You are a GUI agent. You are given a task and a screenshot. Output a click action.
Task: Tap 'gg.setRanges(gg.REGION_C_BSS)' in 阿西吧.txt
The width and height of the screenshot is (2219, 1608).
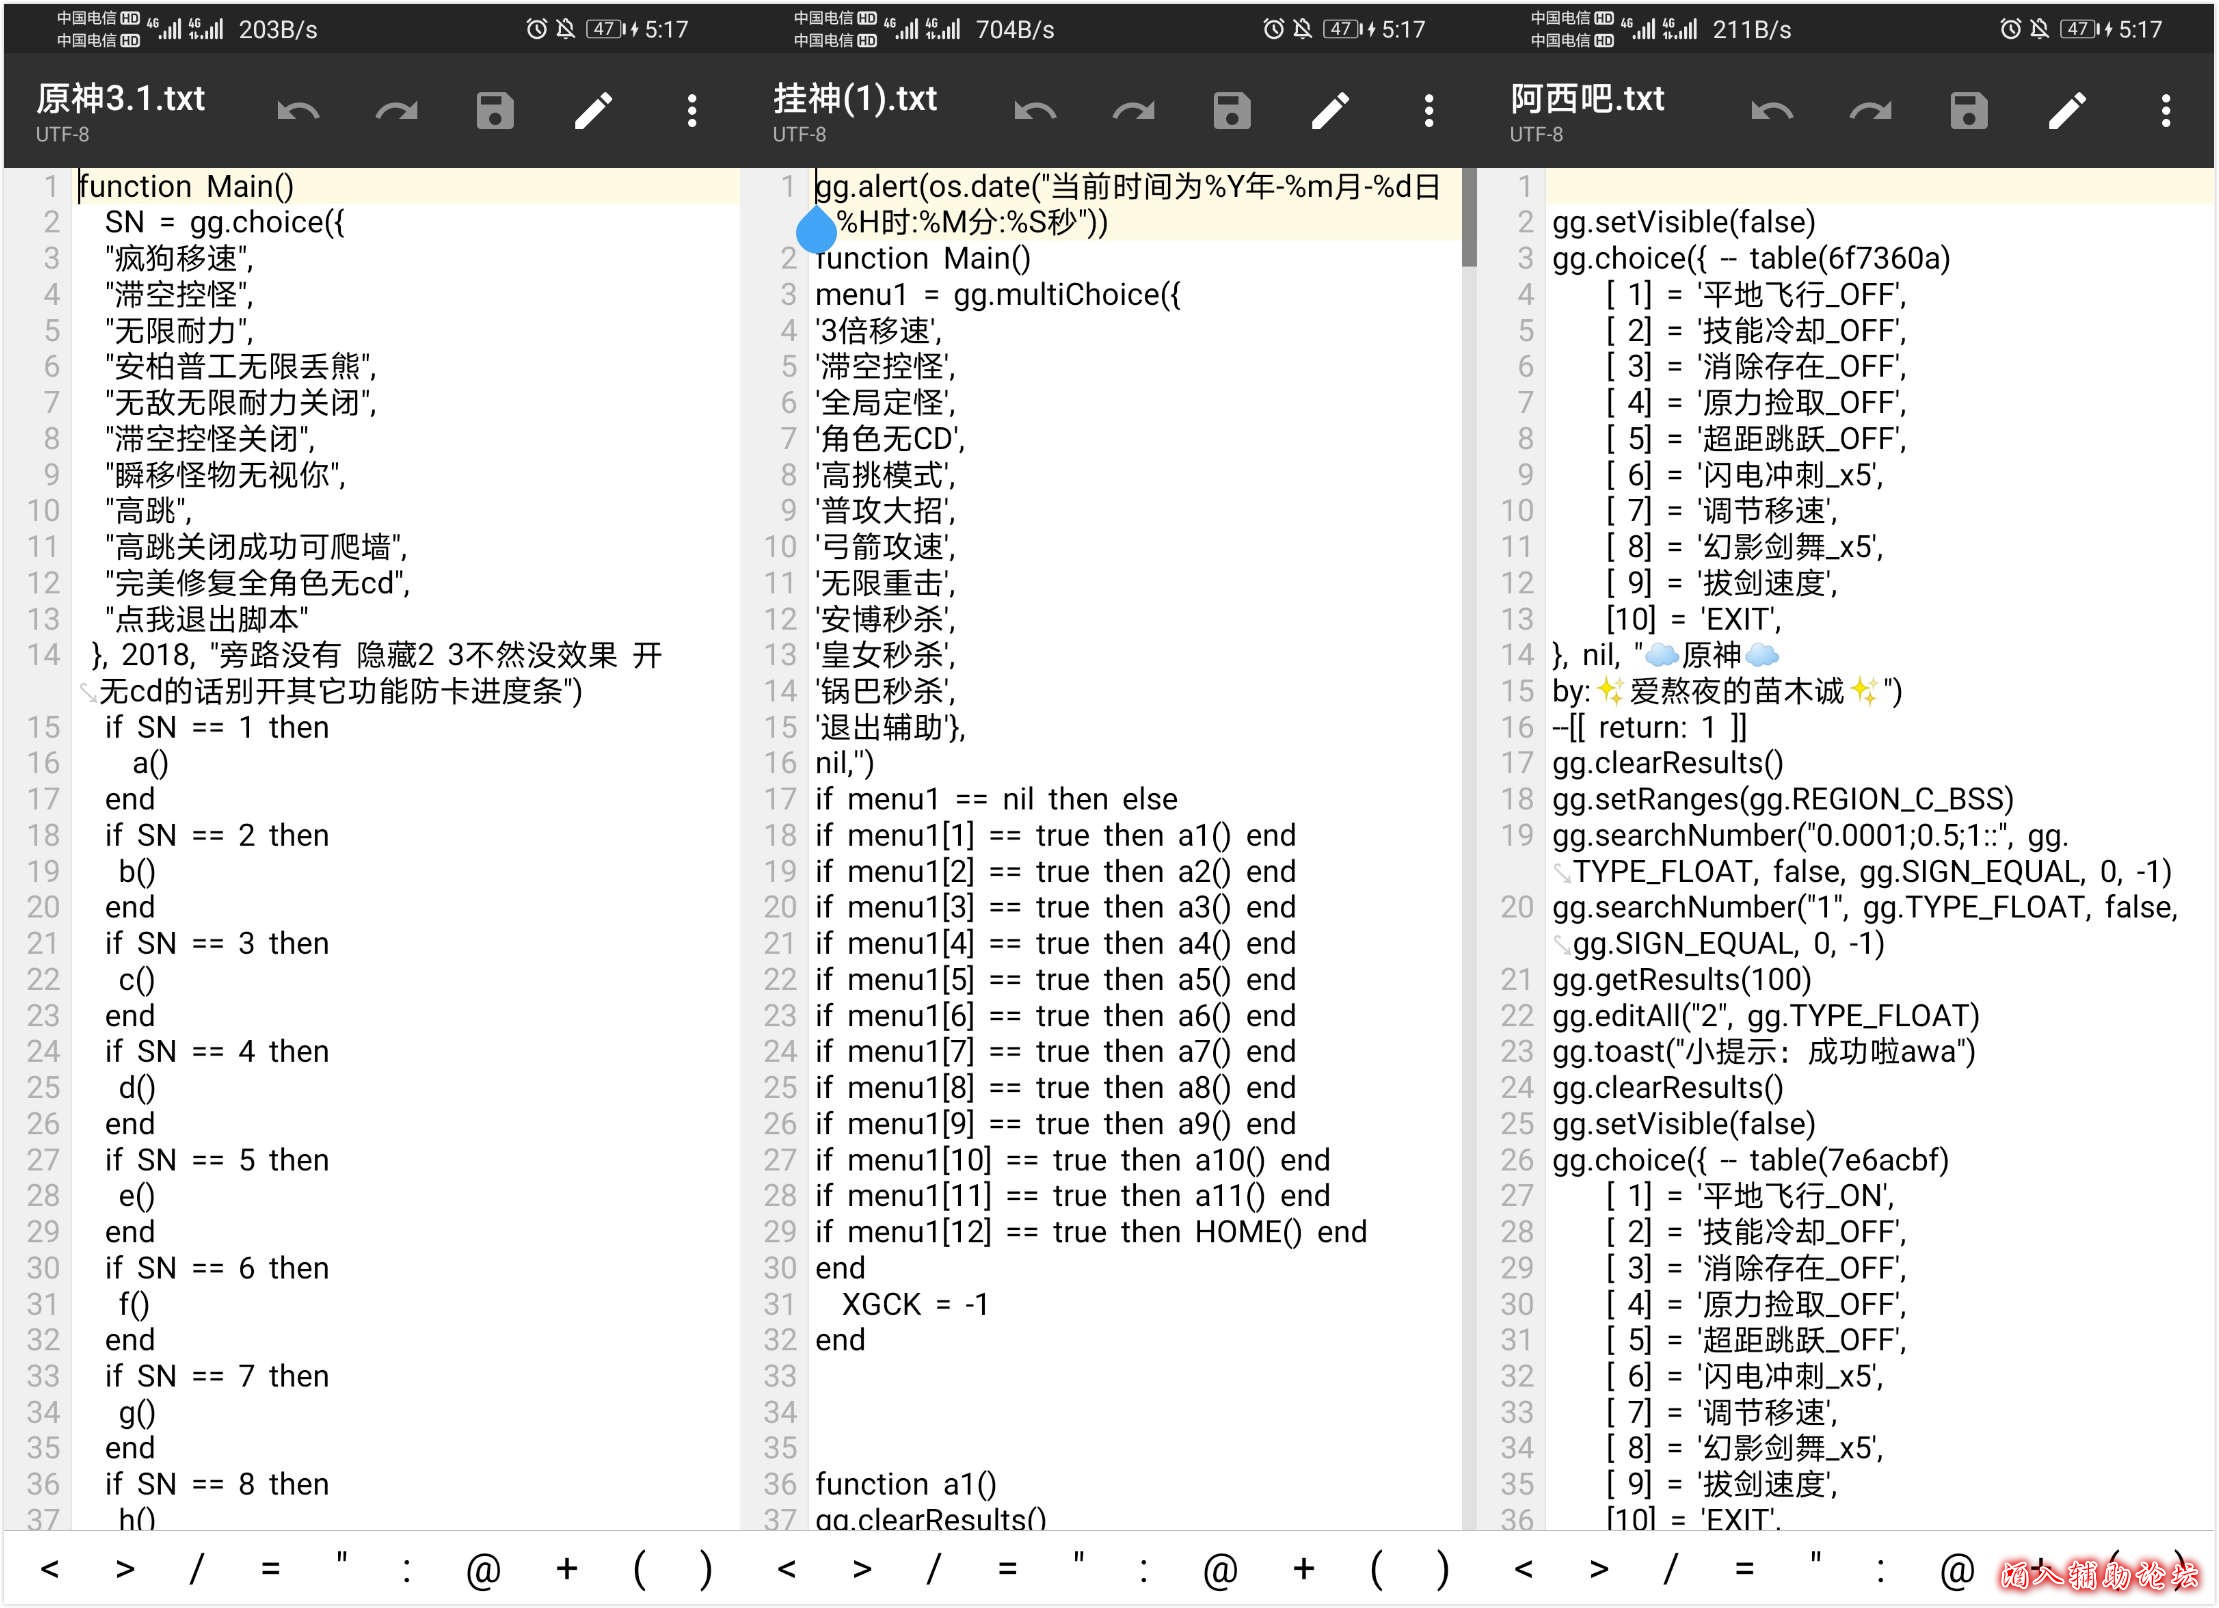pos(1783,799)
